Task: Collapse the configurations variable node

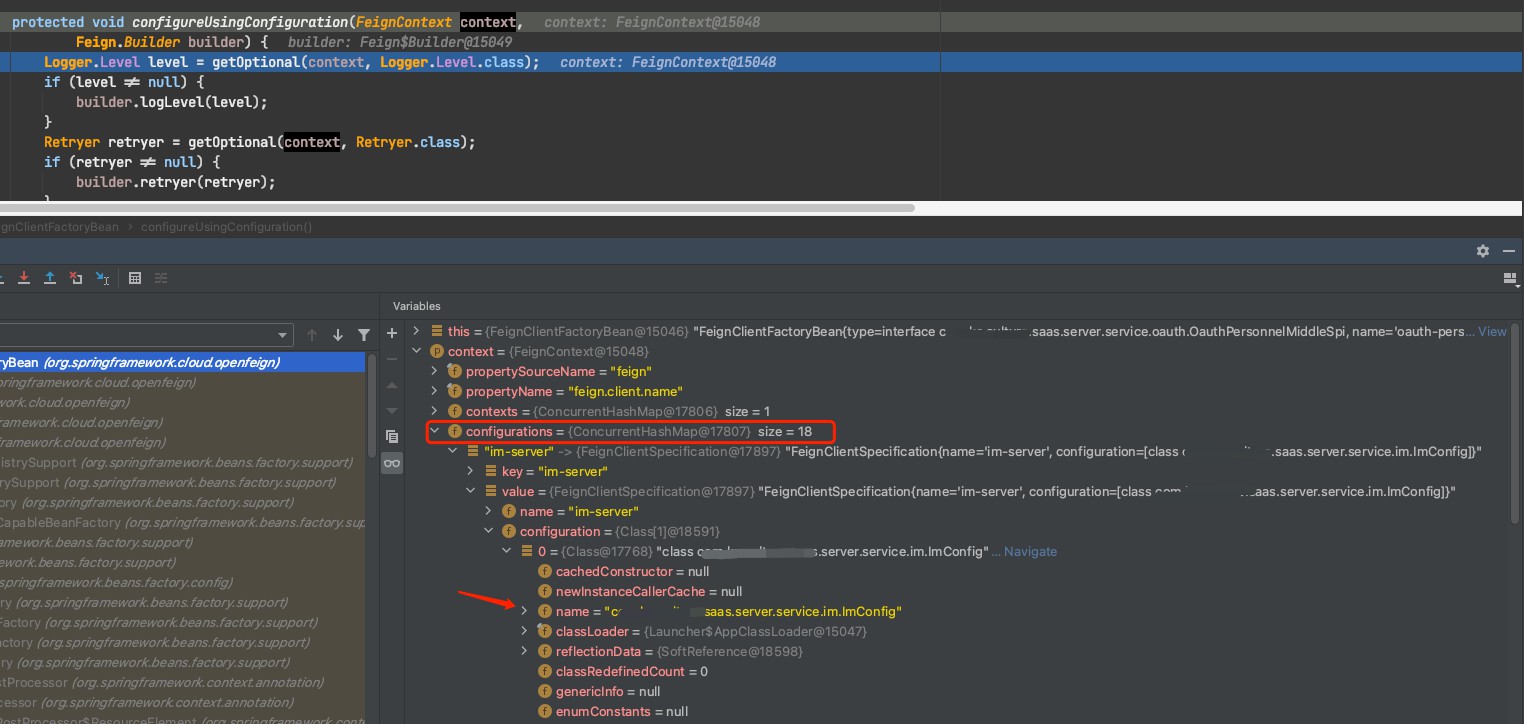Action: [435, 431]
